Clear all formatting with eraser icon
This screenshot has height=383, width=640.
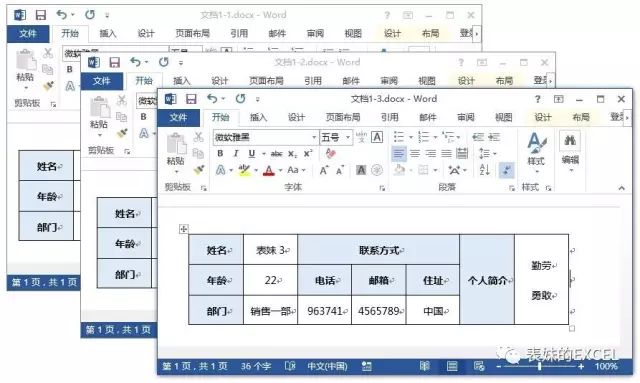(331, 154)
